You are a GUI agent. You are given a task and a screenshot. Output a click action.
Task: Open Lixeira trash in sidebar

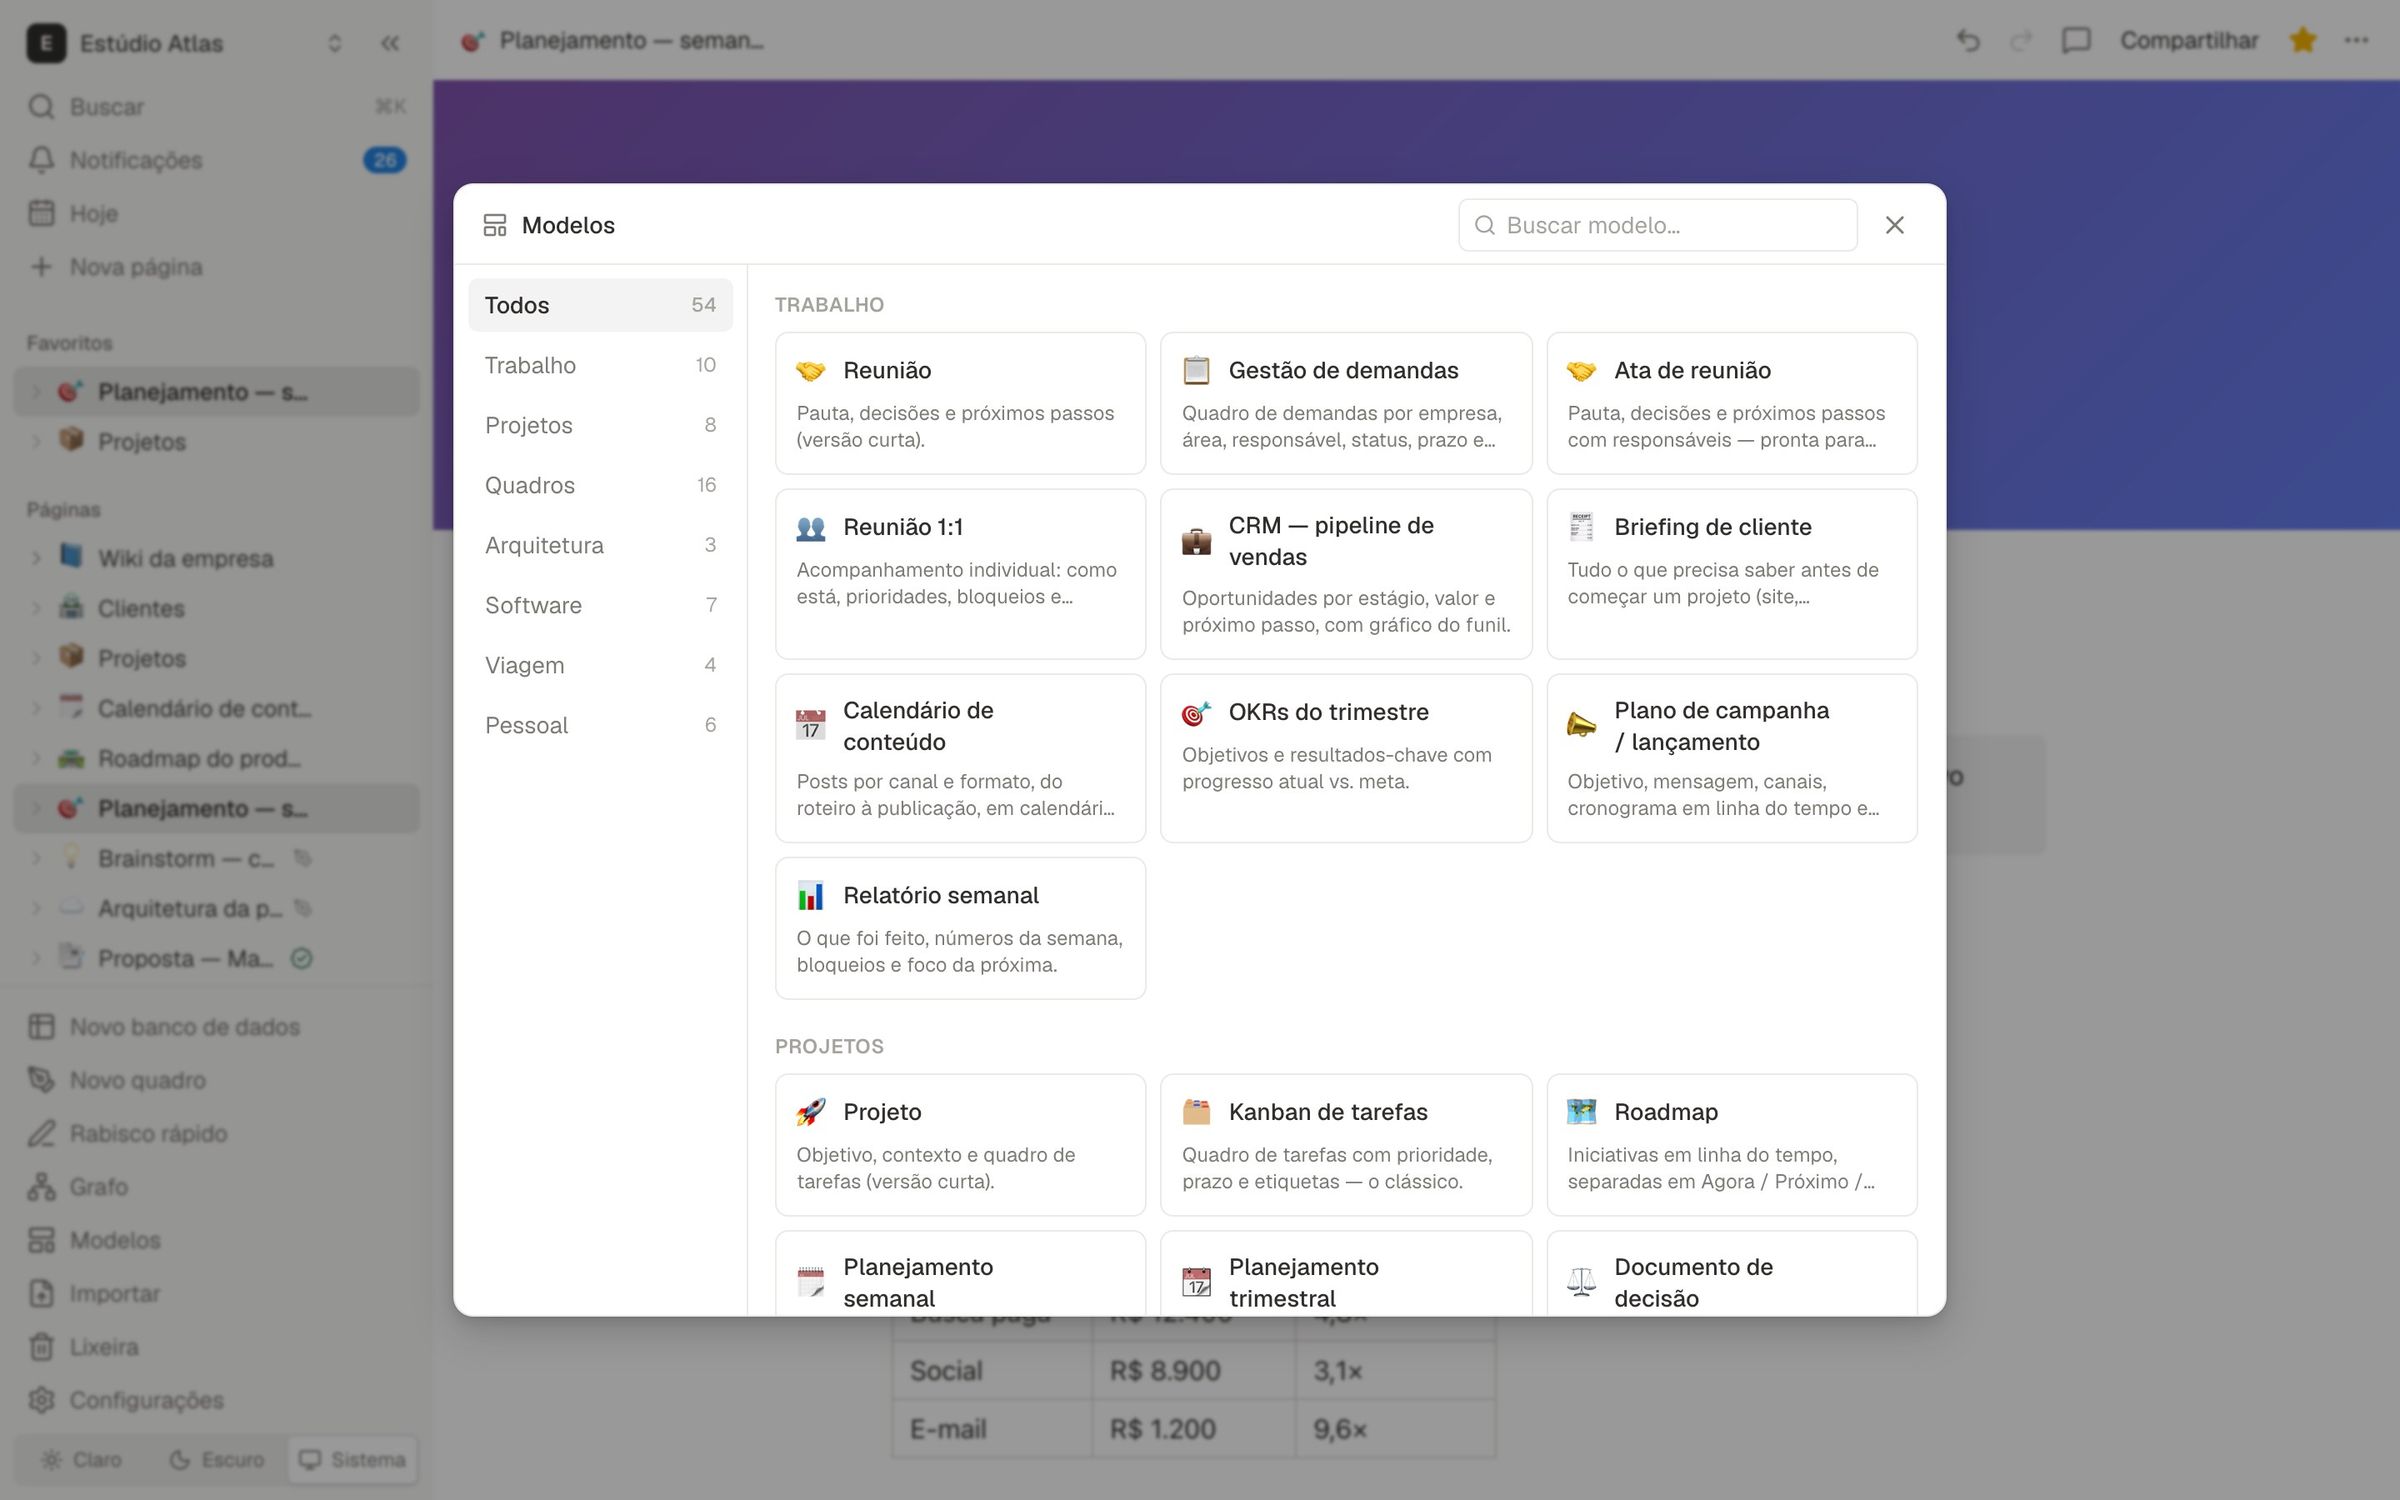point(216,1347)
